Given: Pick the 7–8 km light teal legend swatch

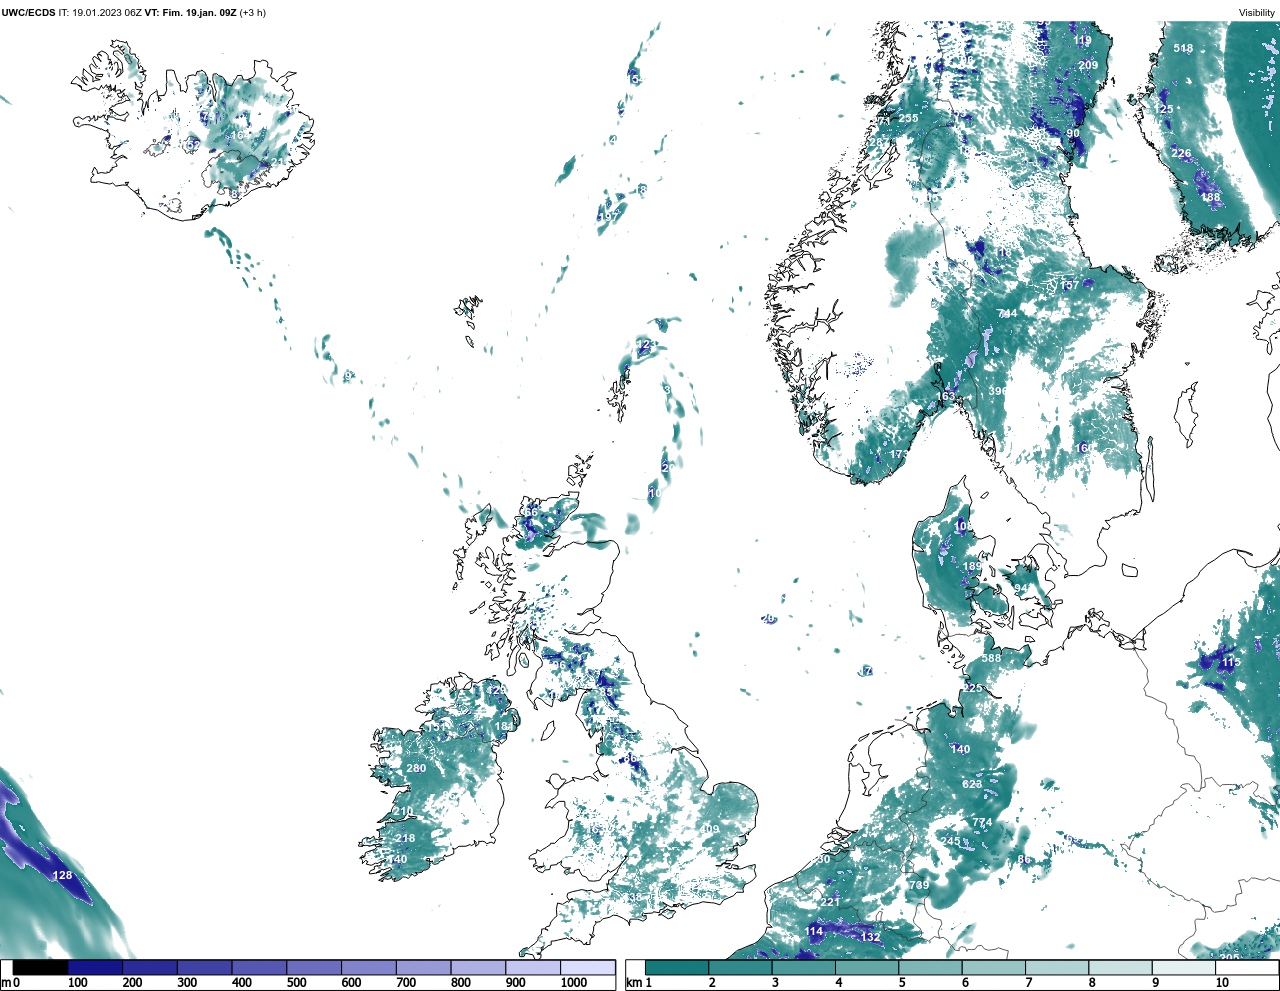Looking at the screenshot, I should pyautogui.click(x=1057, y=967).
